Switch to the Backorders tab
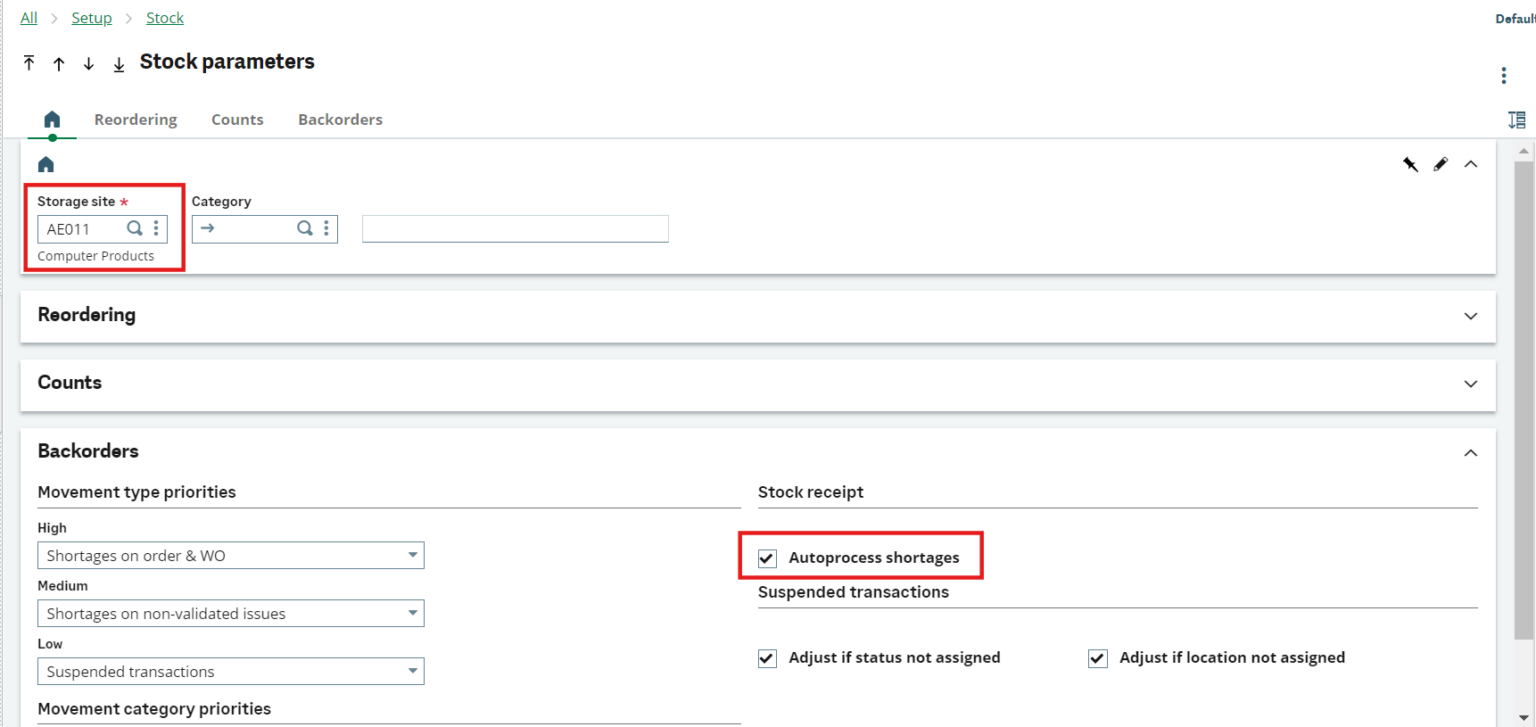 (340, 119)
